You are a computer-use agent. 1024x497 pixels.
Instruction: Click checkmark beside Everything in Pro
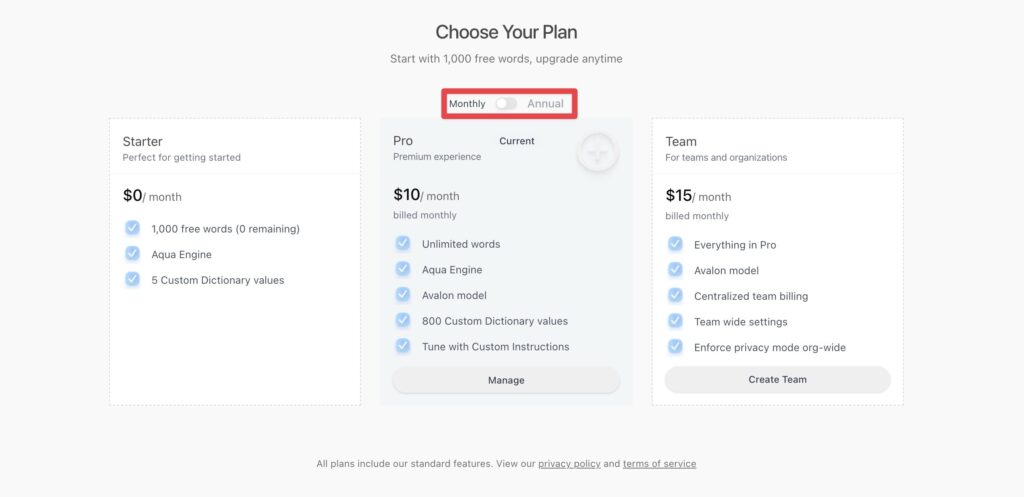pos(675,244)
